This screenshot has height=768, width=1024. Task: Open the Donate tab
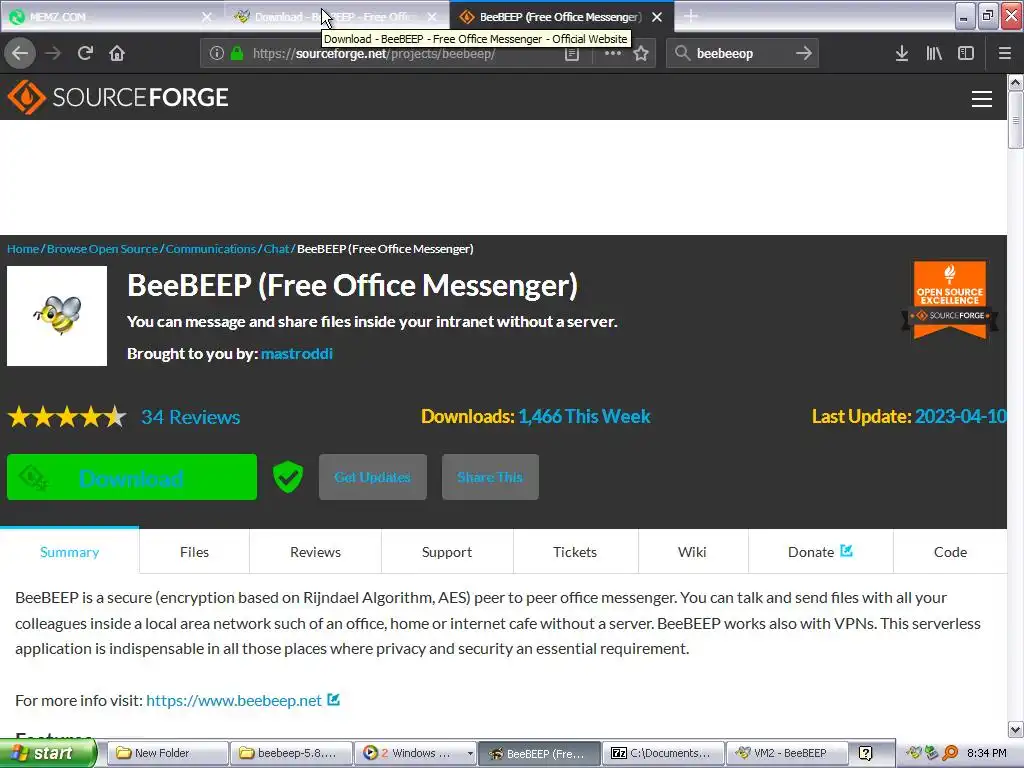[x=820, y=552]
